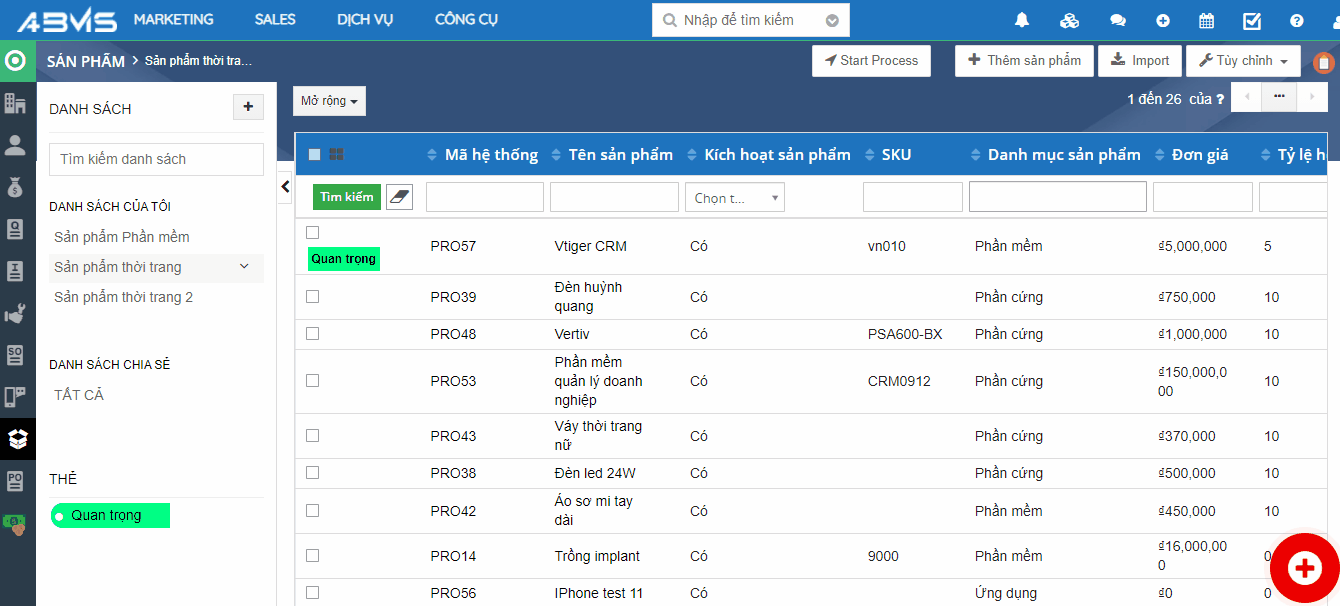1340x606 pixels.
Task: Click the green Tìm kiếm button
Action: (x=346, y=197)
